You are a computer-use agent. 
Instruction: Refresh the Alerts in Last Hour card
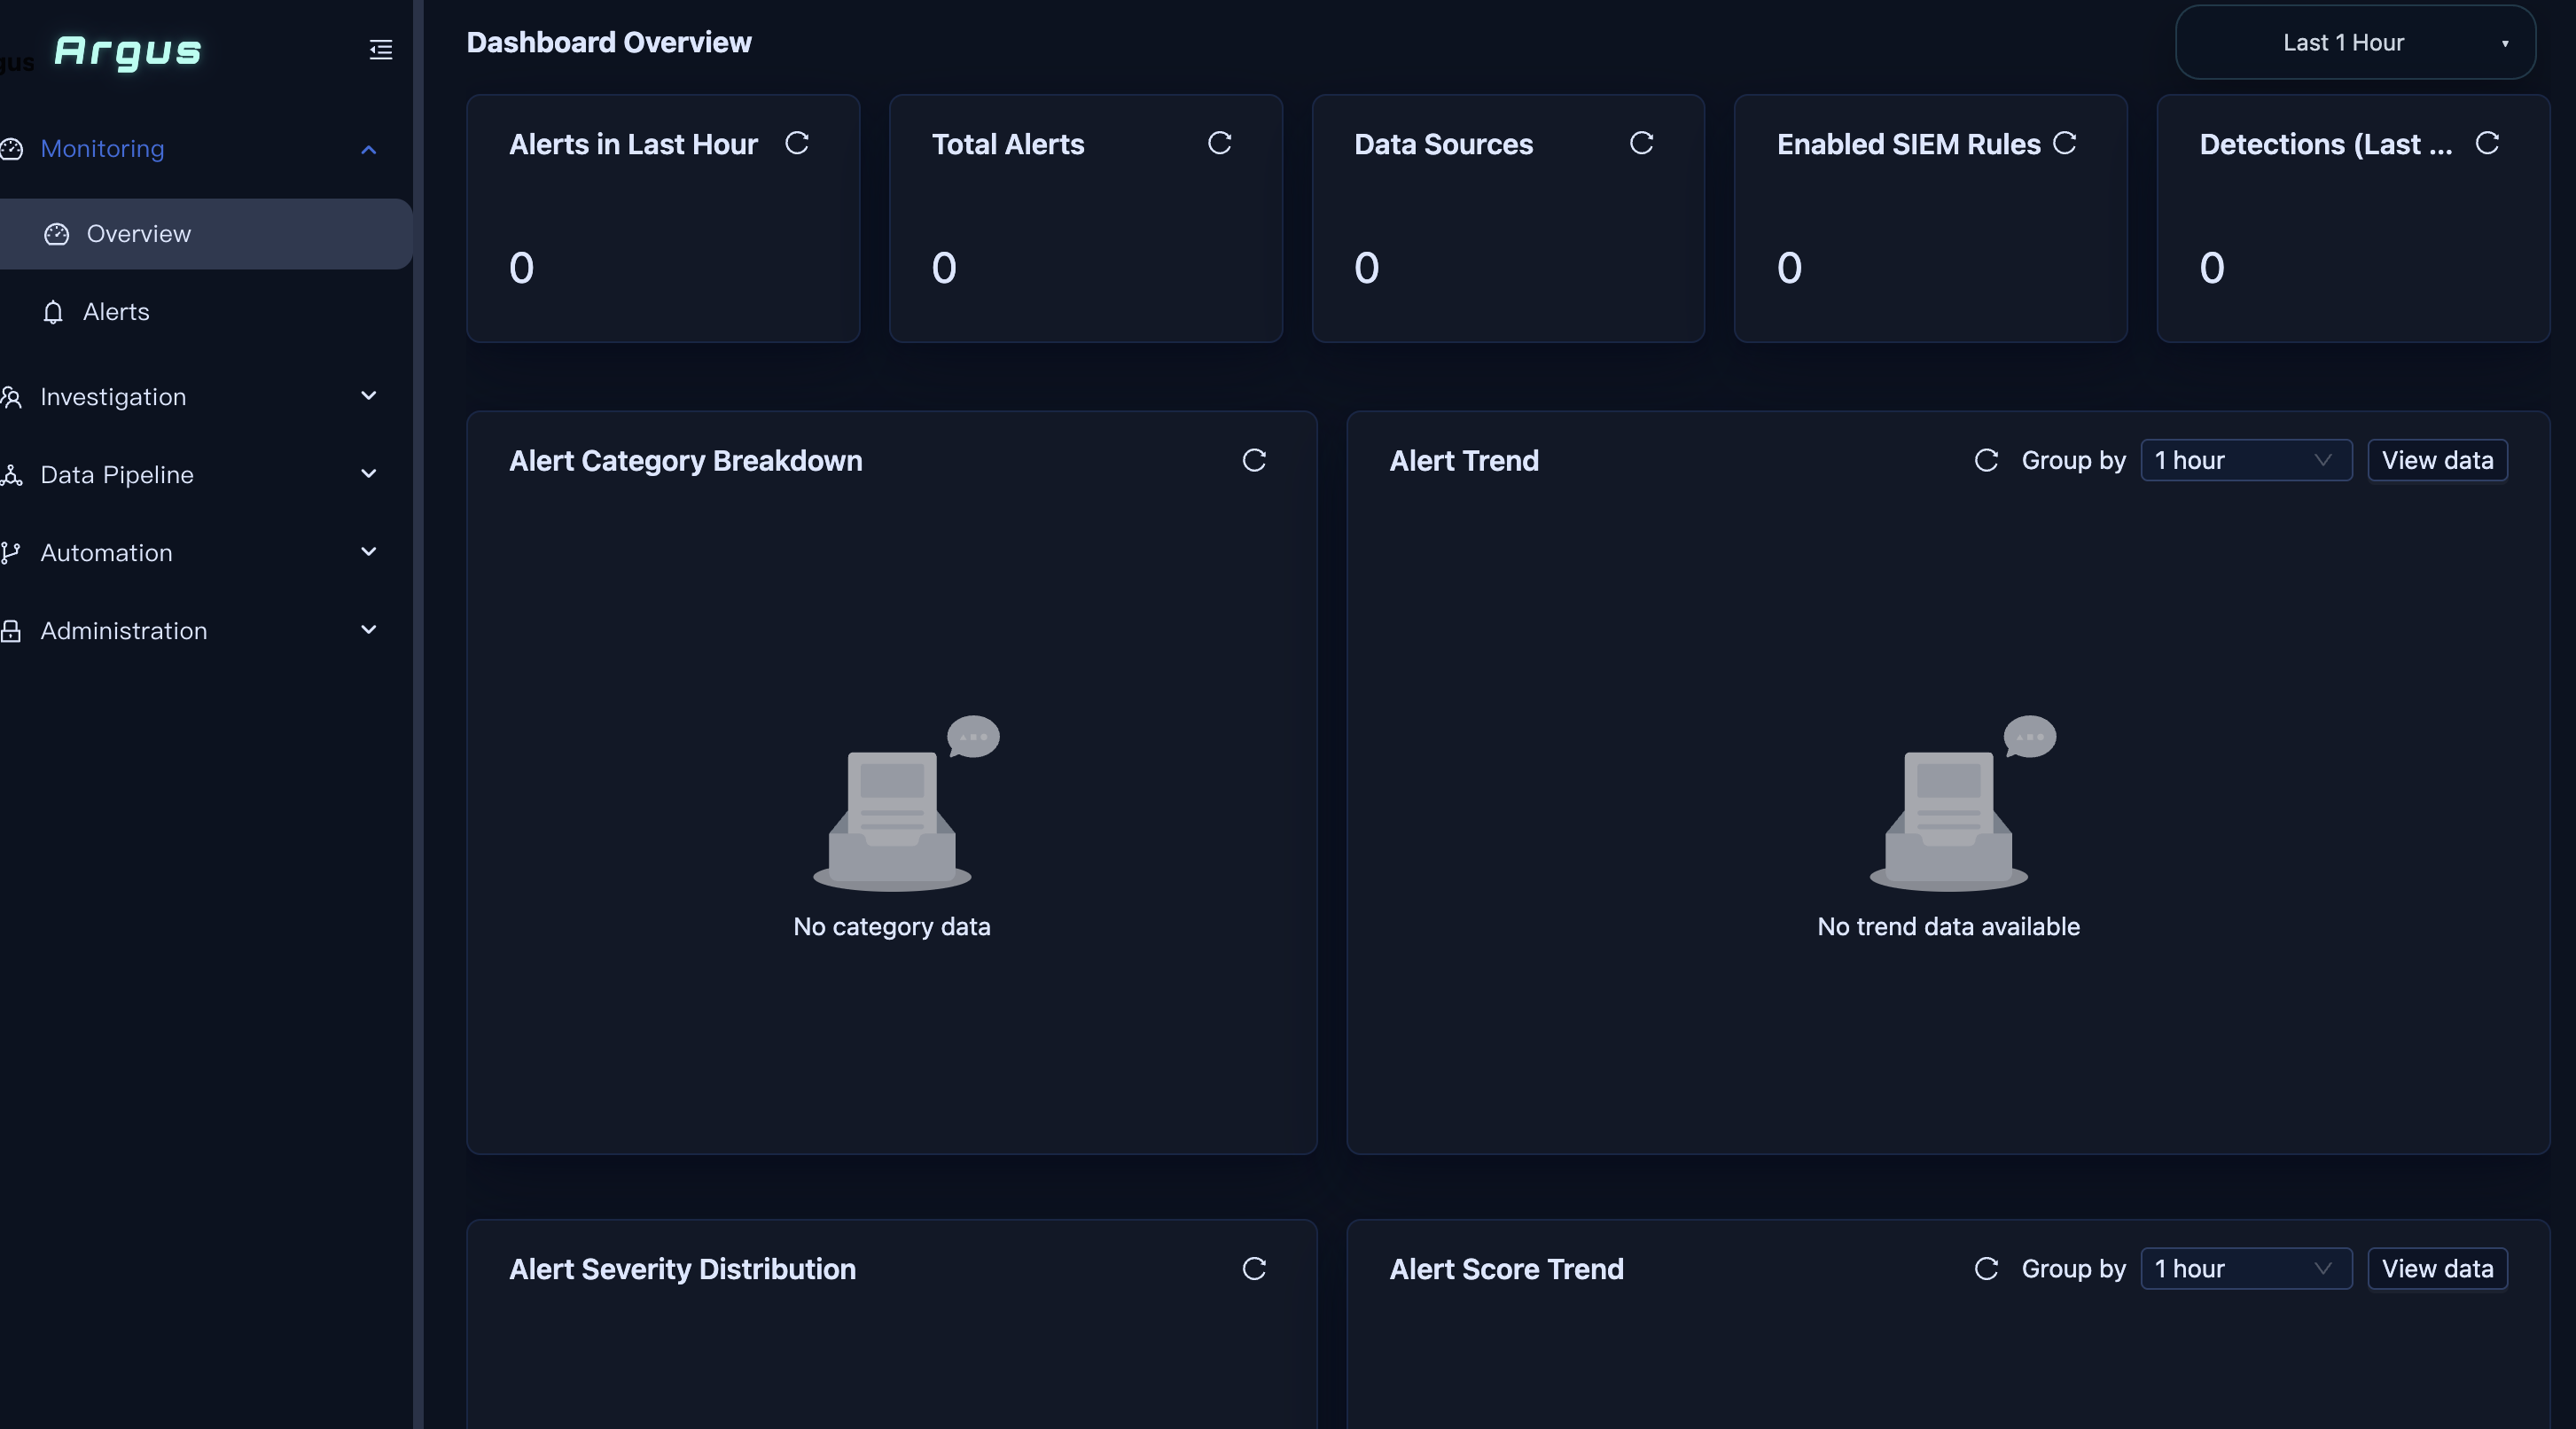[x=797, y=143]
